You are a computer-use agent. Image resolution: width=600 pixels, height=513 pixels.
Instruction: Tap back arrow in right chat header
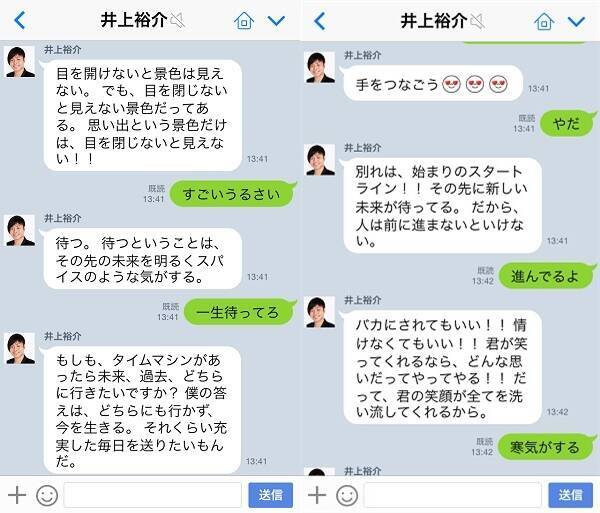coord(320,21)
